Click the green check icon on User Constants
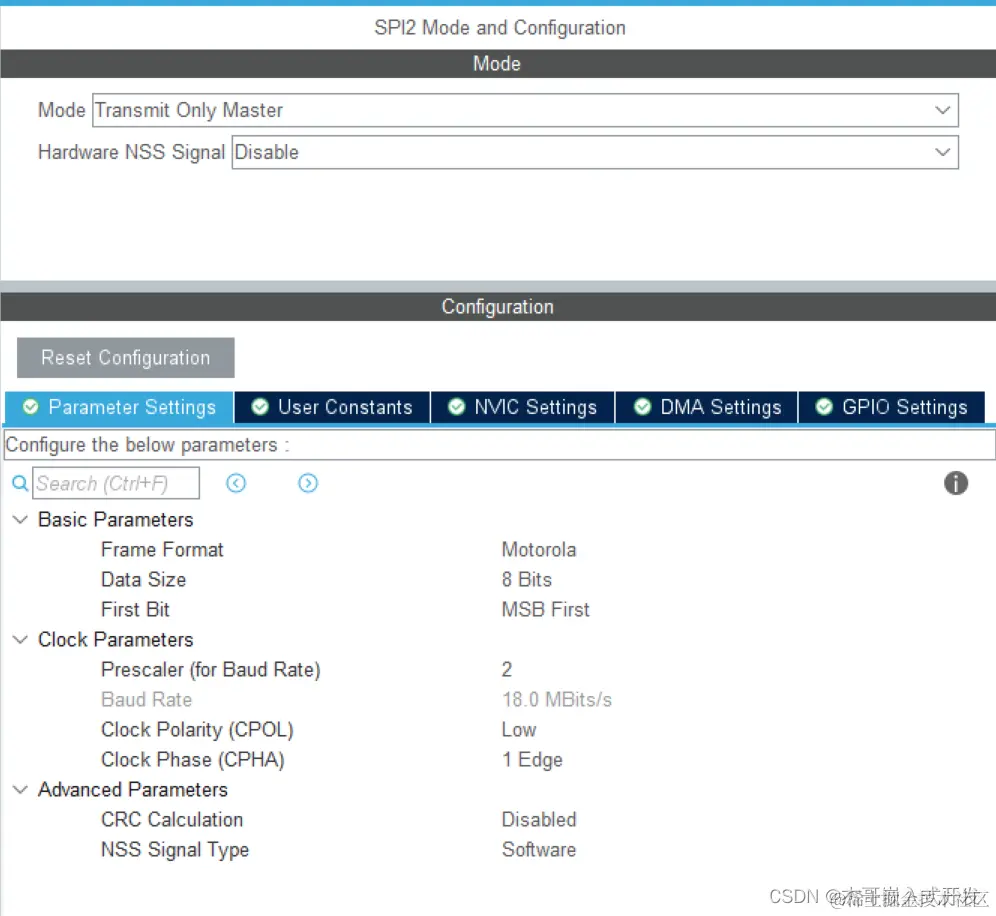This screenshot has width=996, height=916. [x=260, y=407]
